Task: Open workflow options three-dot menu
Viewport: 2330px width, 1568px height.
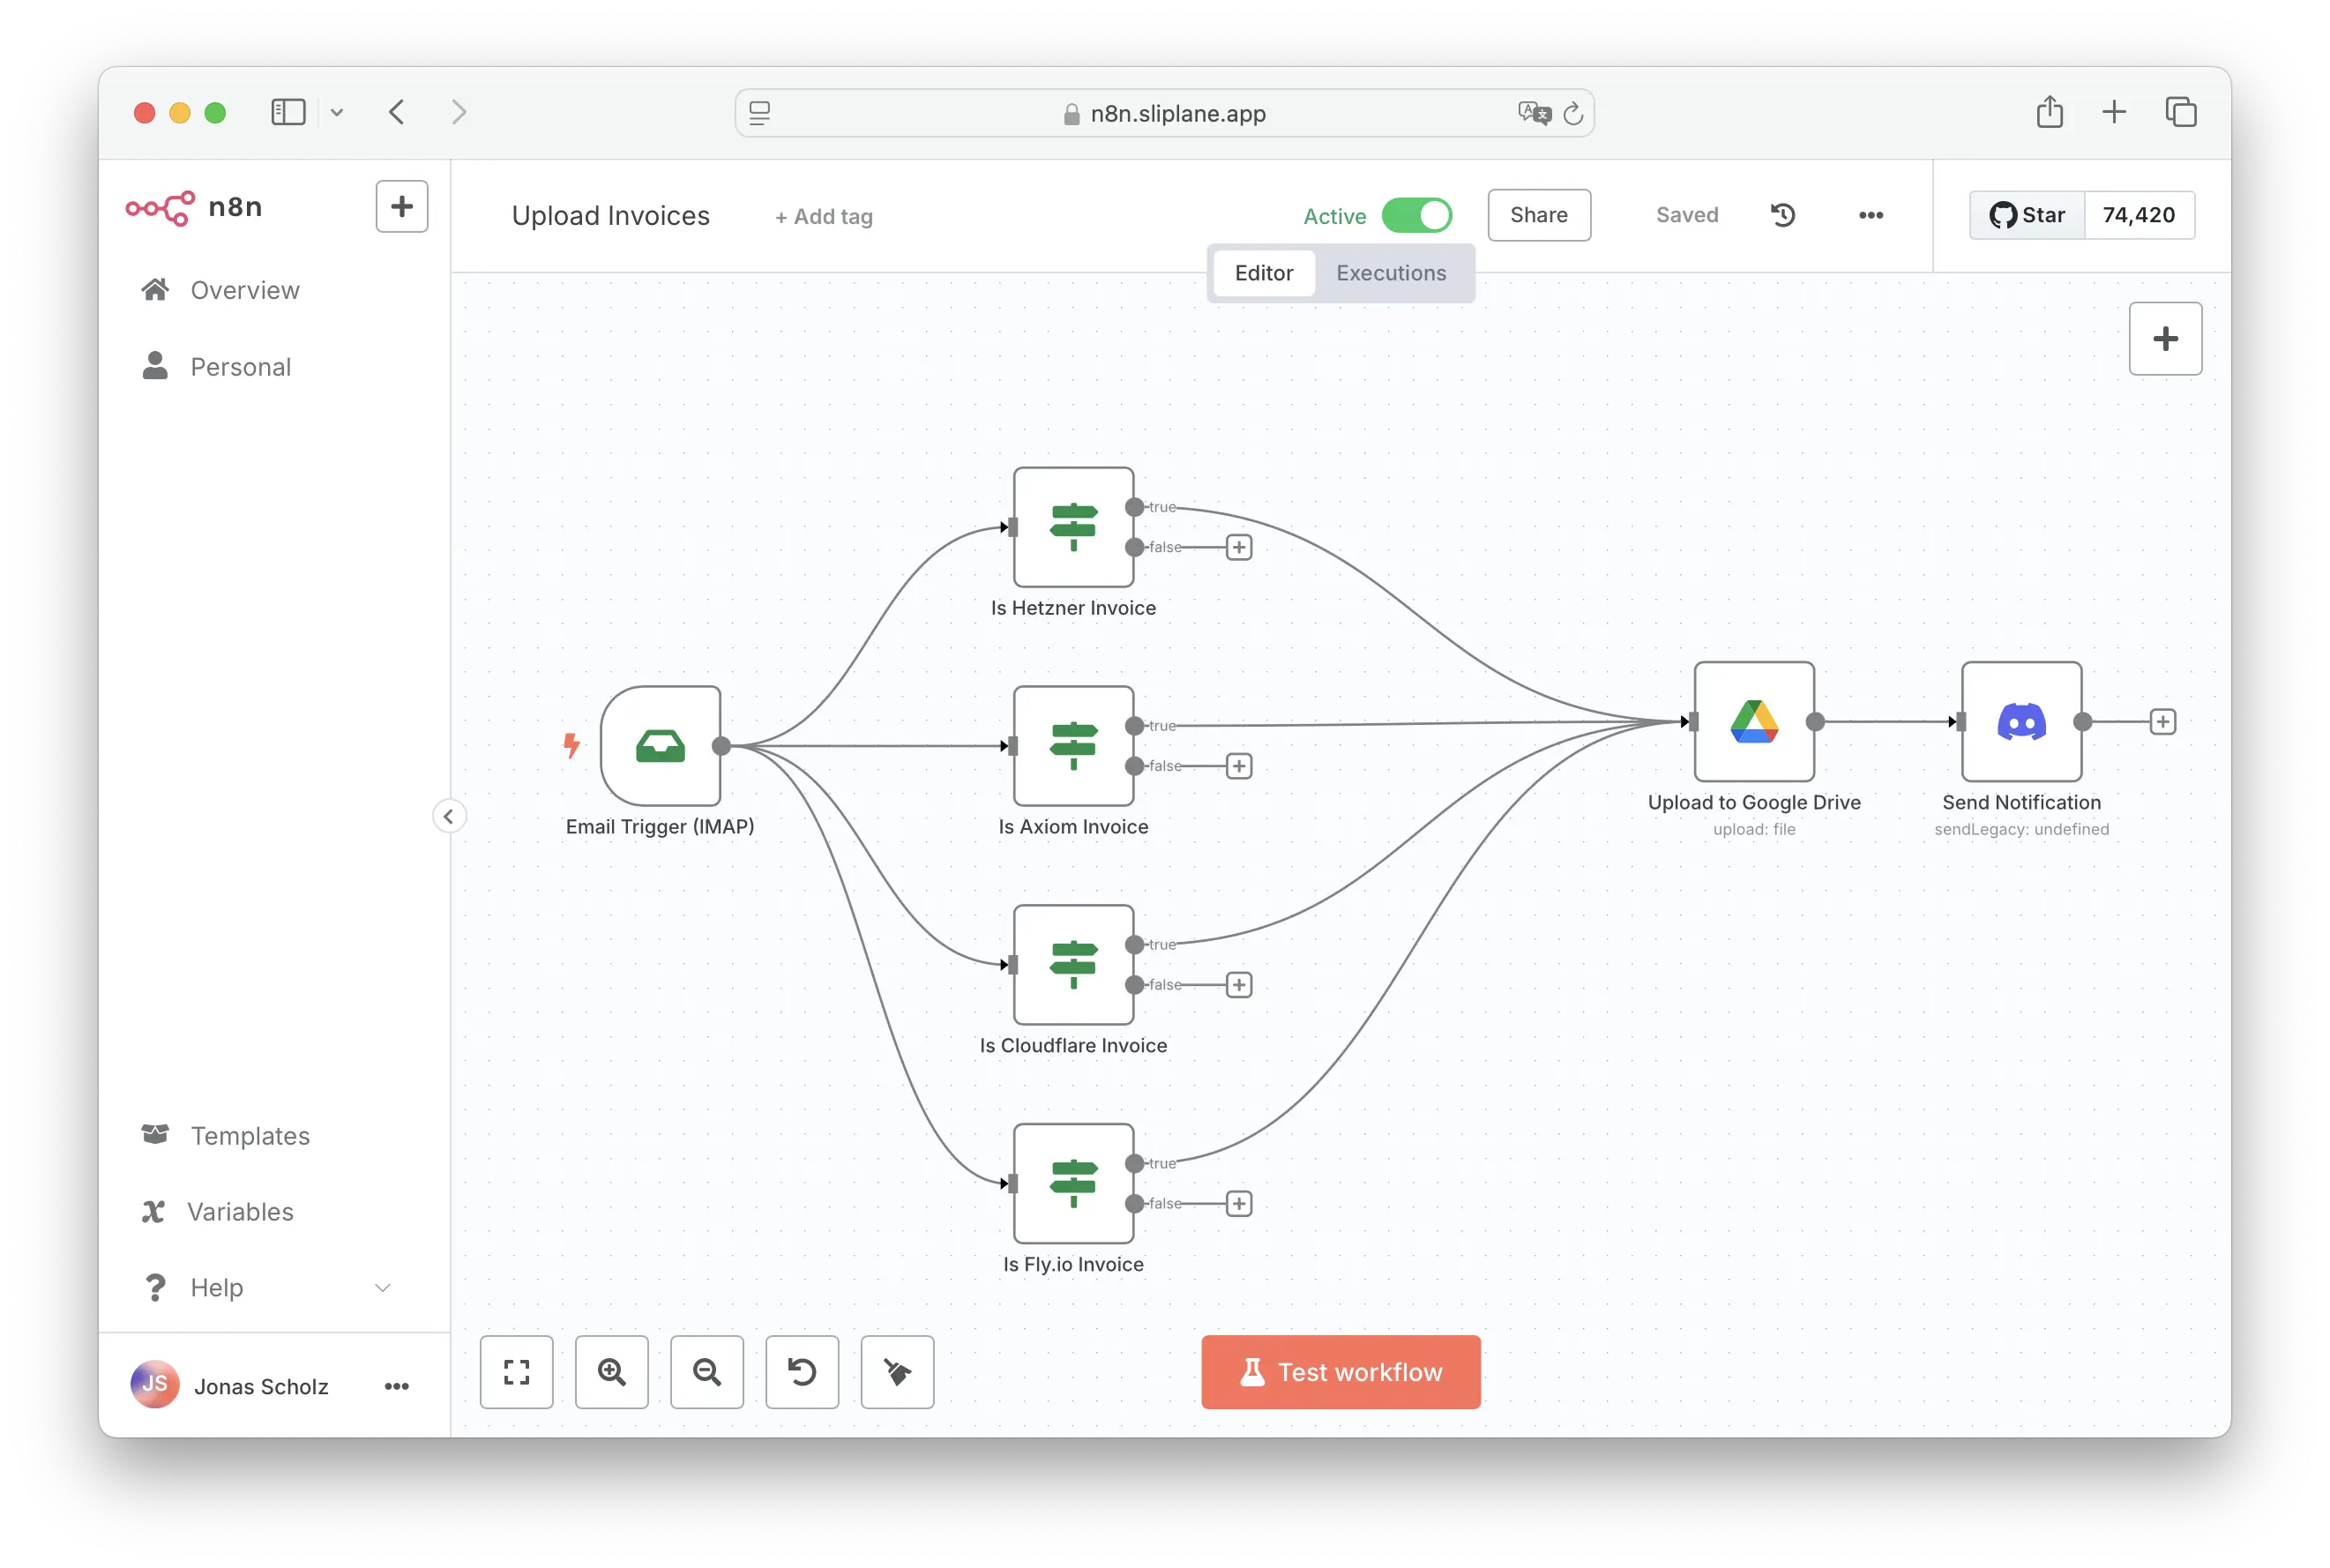Action: tap(1871, 215)
